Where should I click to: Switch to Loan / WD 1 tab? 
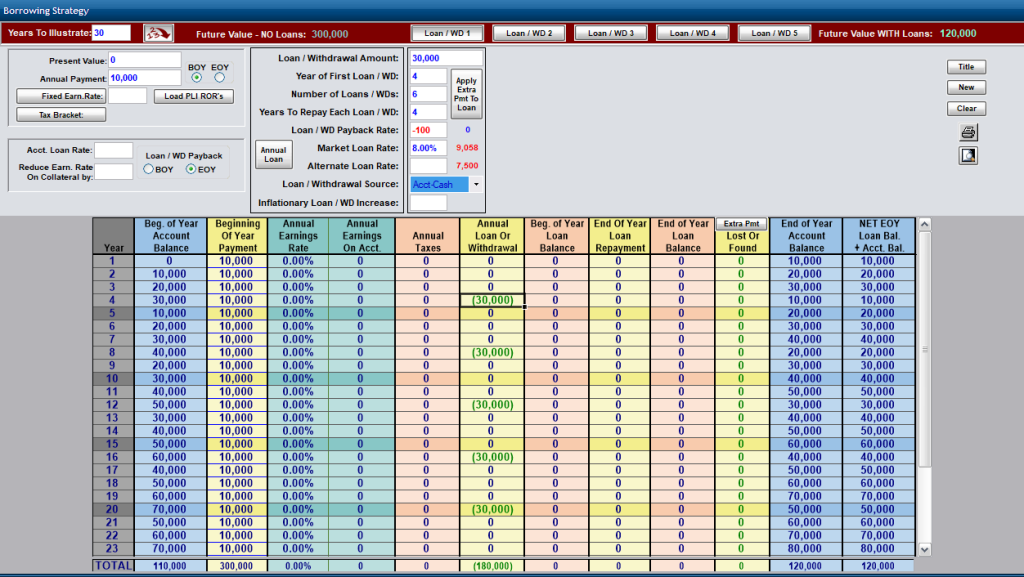click(x=447, y=33)
